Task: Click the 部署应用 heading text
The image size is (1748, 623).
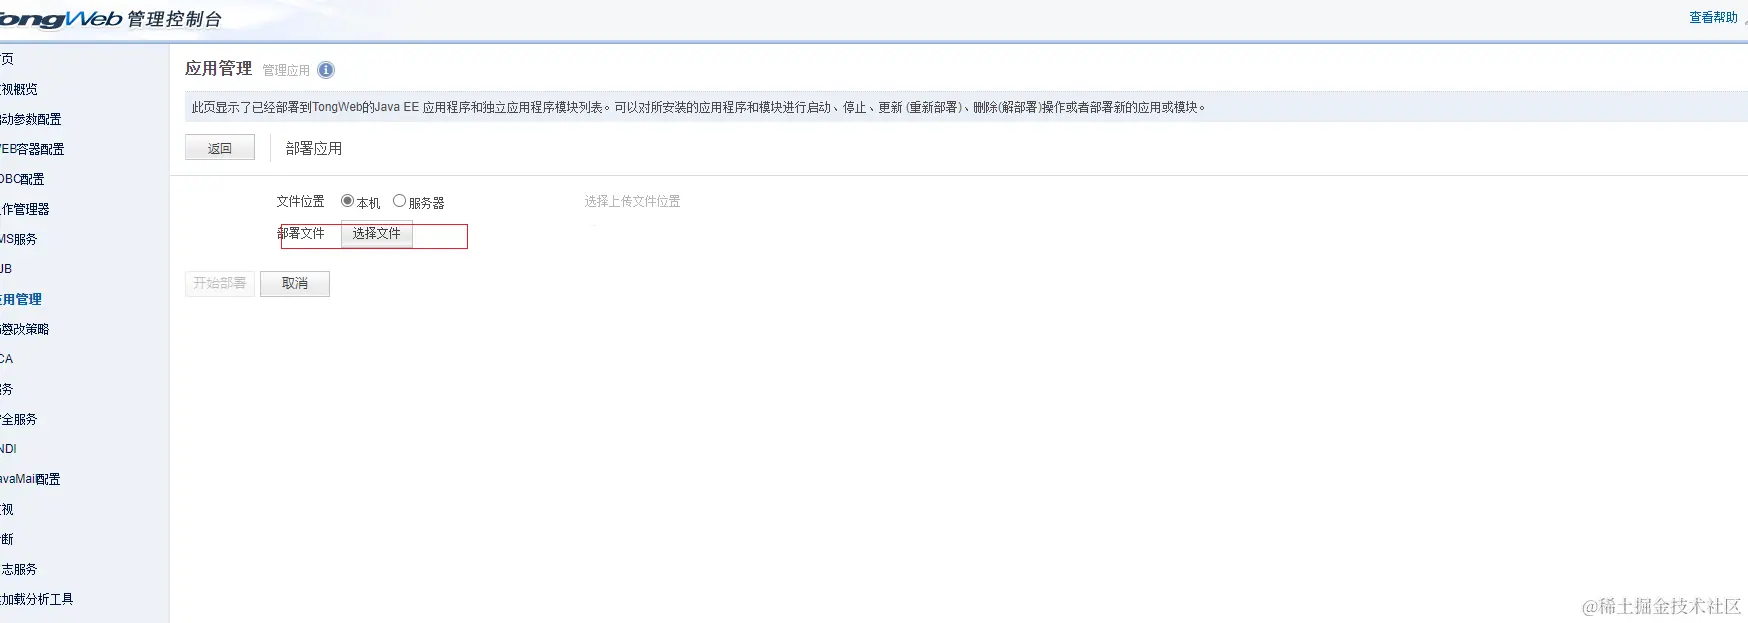Action: click(x=314, y=148)
